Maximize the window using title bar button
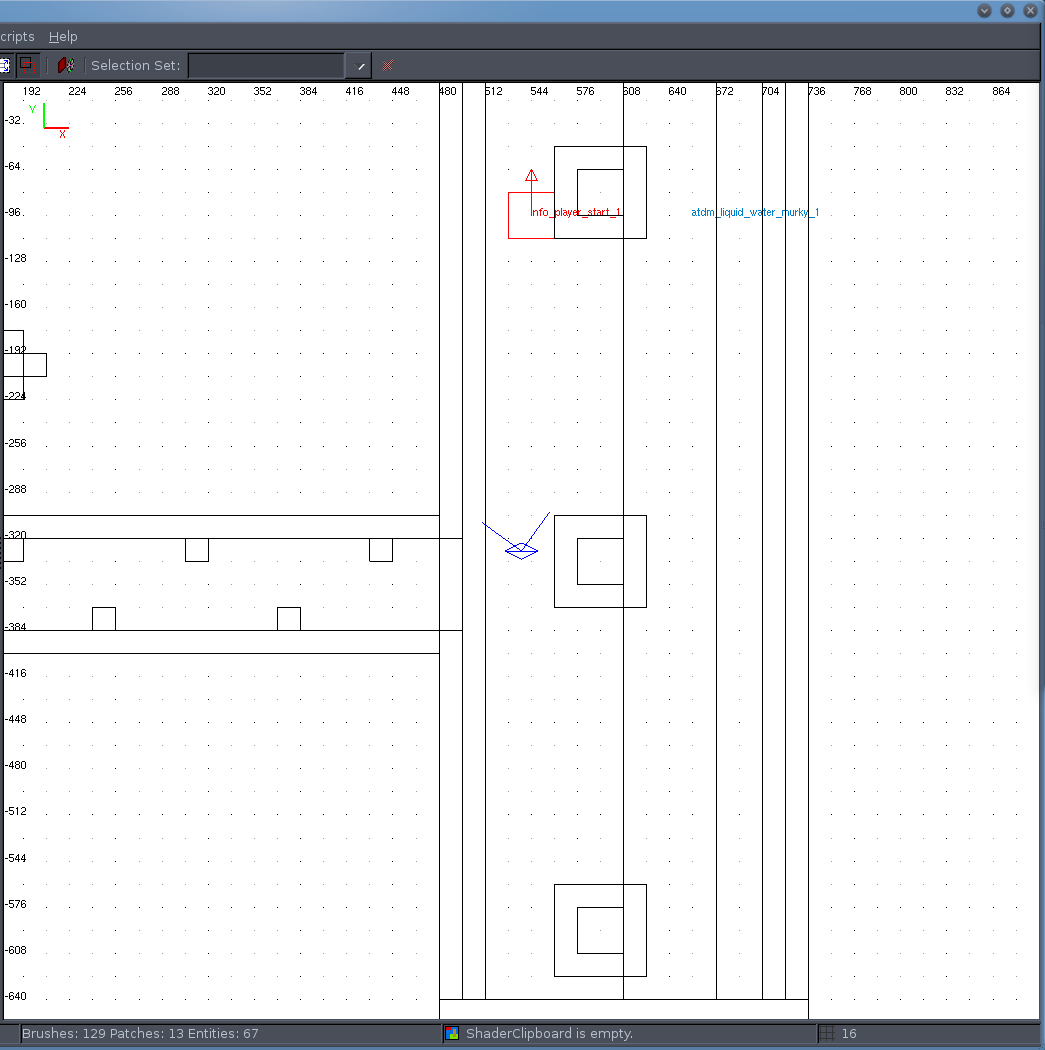Screen dimensions: 1045x1050 click(x=1008, y=11)
